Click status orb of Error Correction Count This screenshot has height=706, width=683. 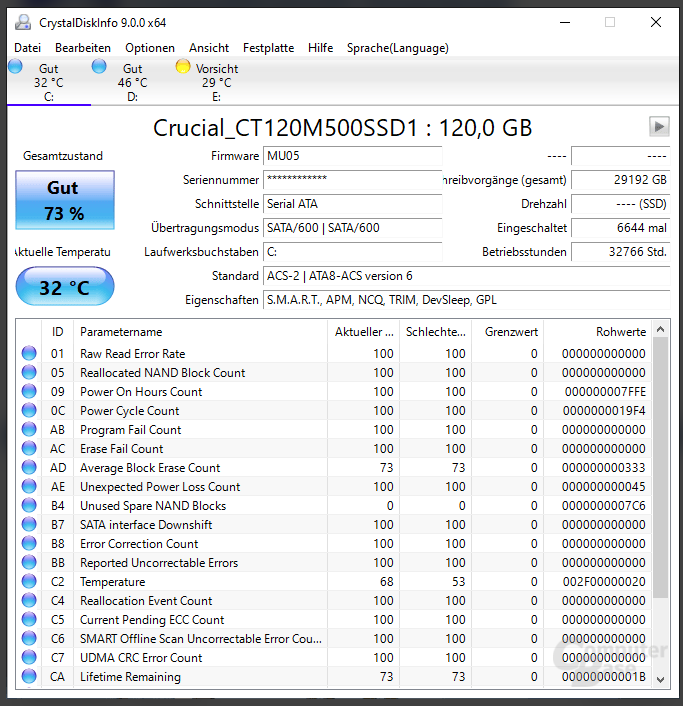(29, 543)
